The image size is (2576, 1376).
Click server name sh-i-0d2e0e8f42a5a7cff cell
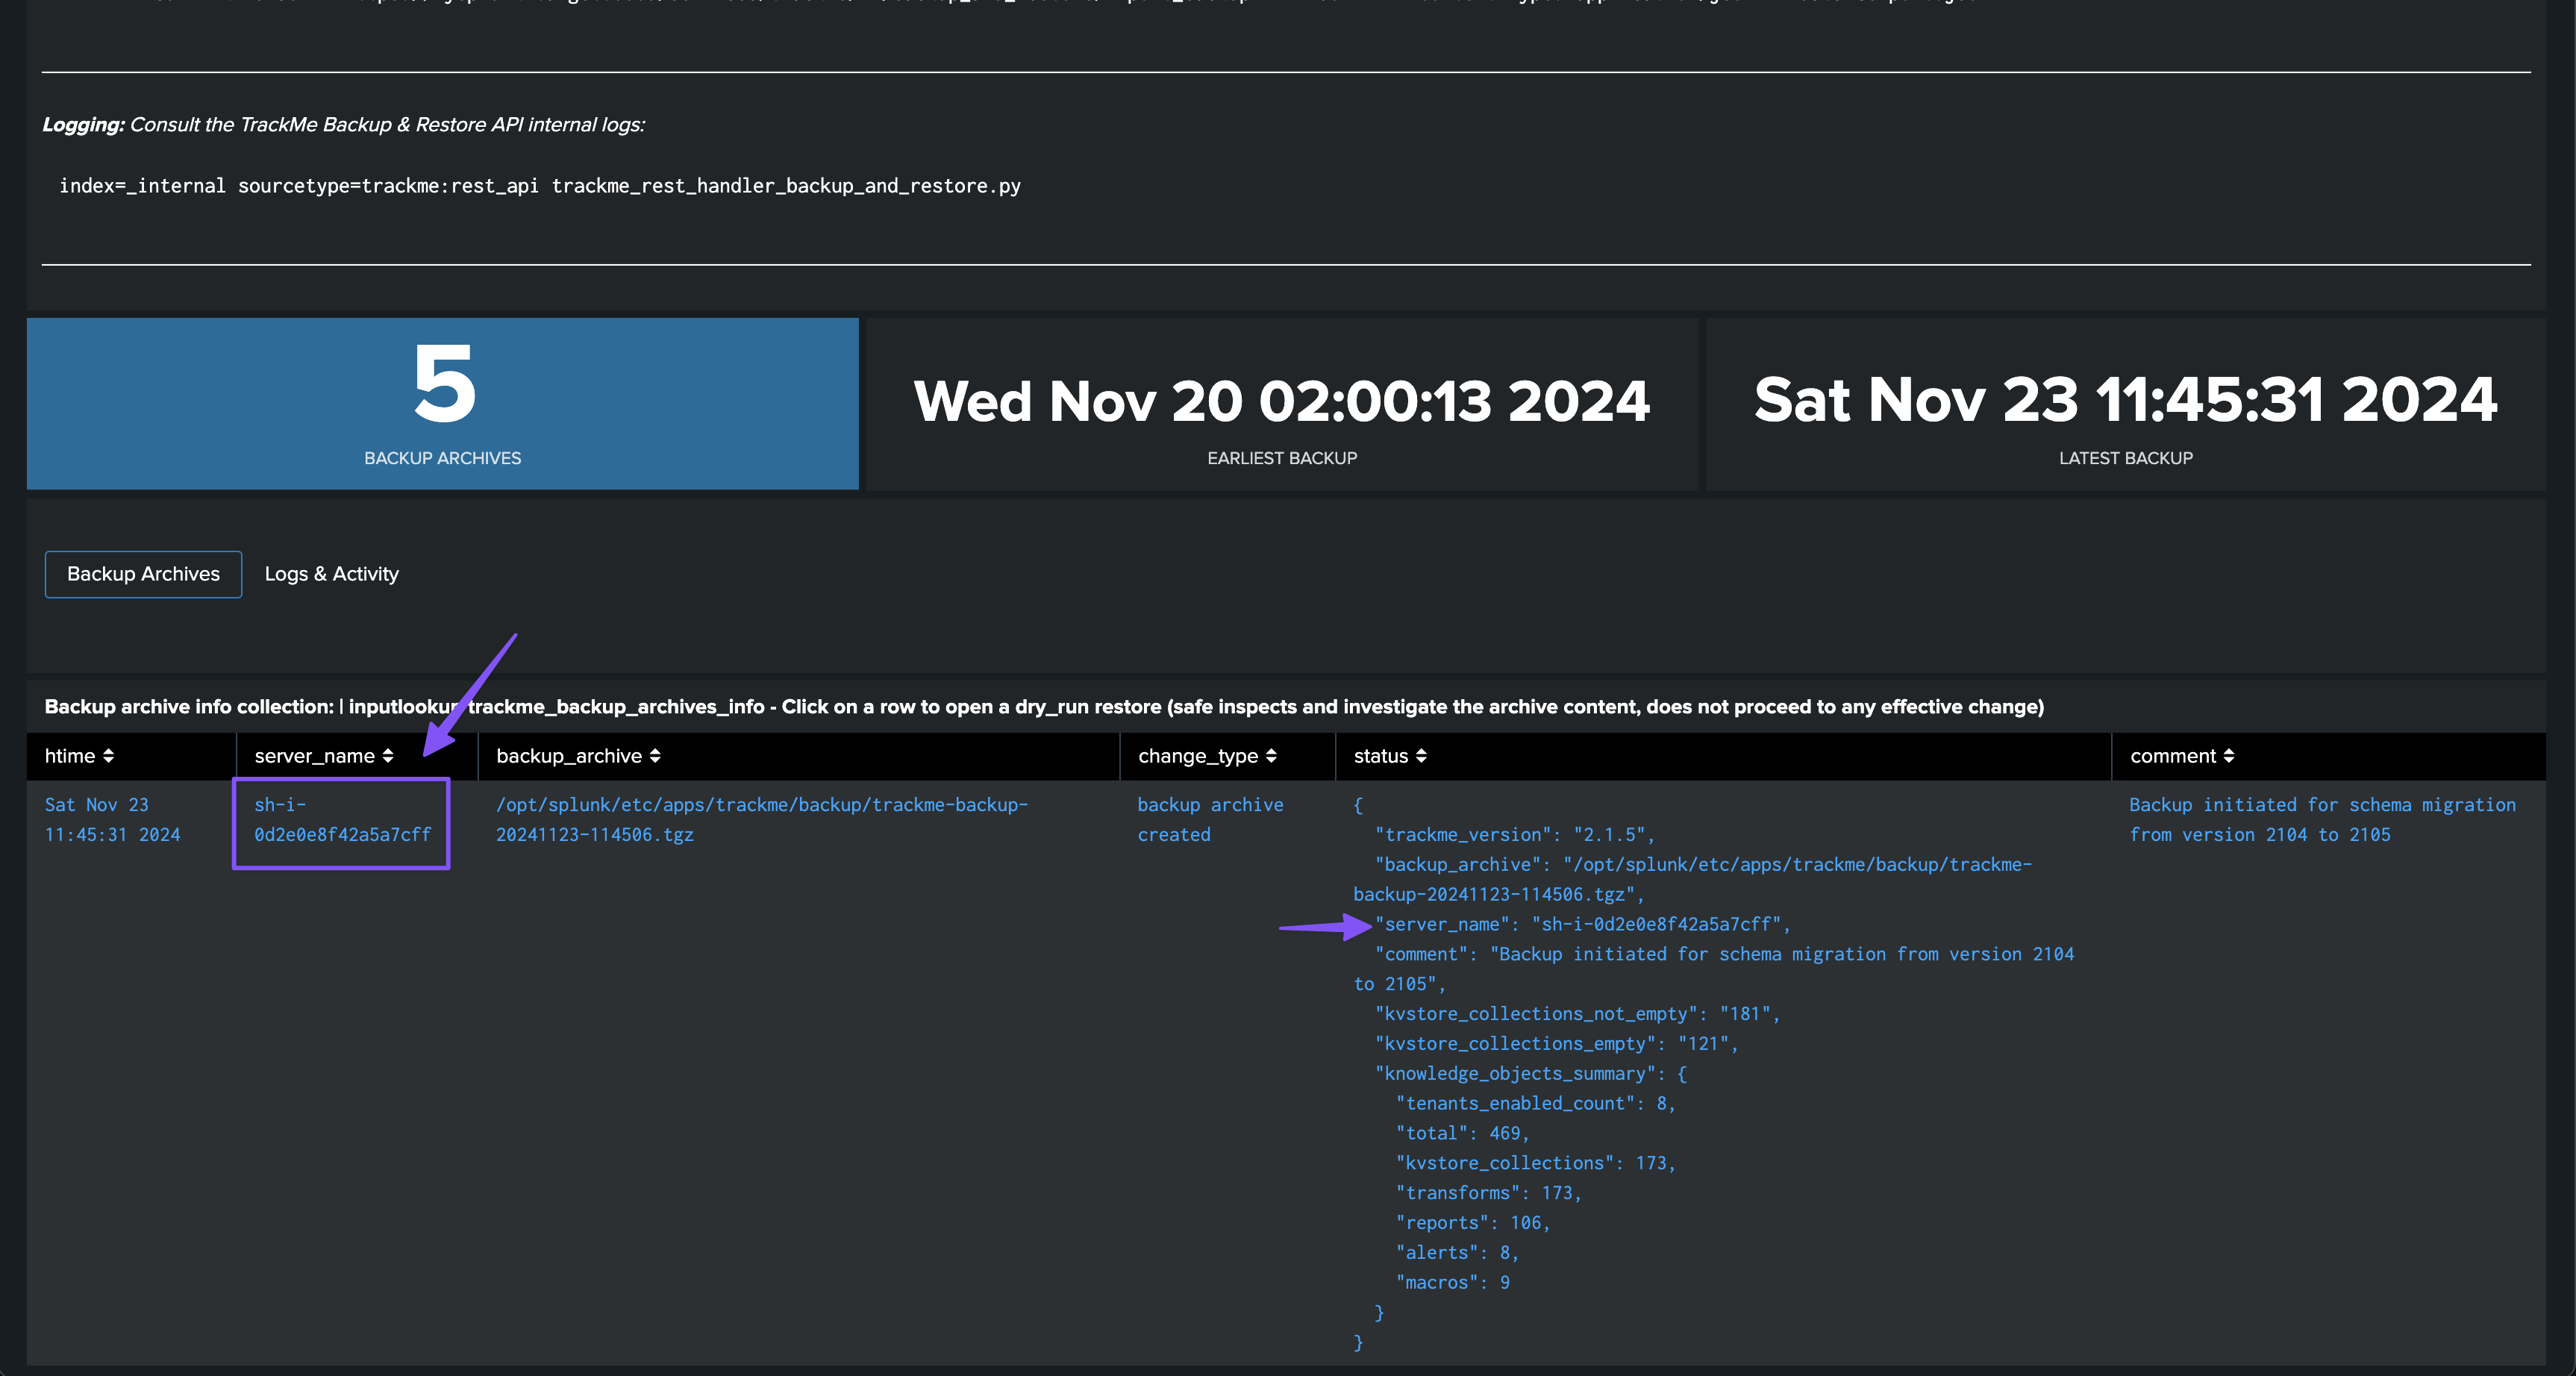(x=342, y=819)
